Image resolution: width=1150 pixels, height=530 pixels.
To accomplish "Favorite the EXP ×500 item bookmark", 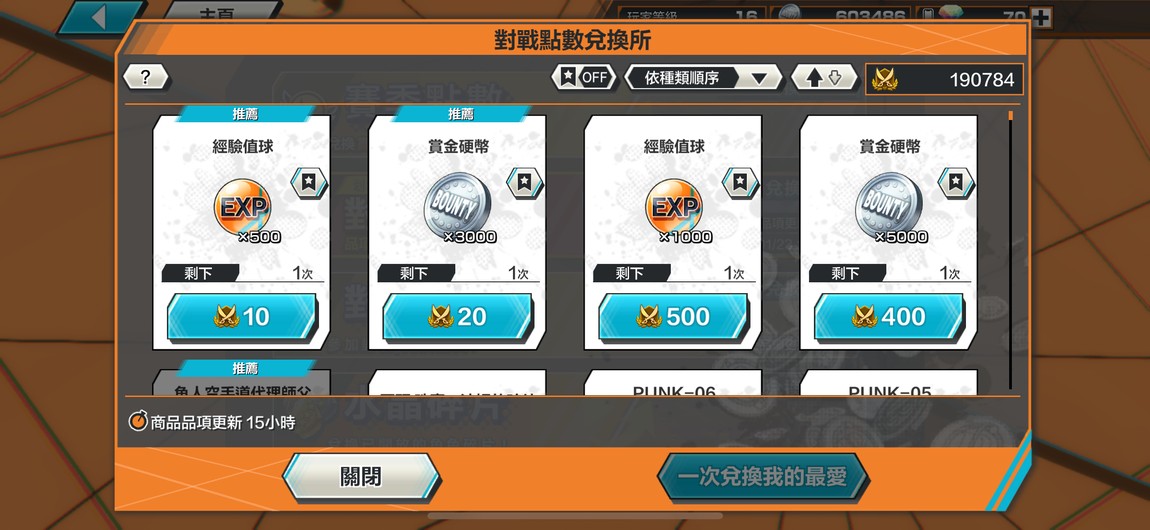I will (309, 183).
